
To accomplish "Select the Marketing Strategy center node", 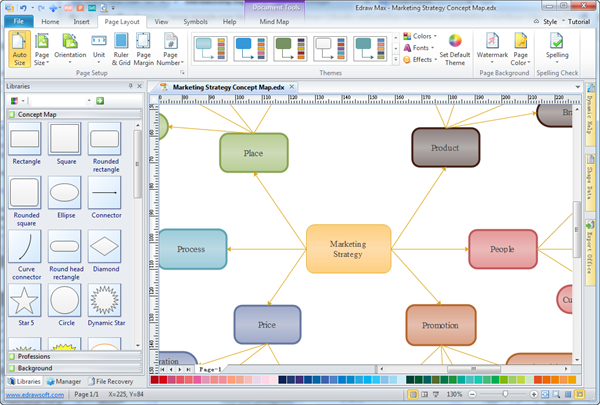I will pyautogui.click(x=348, y=249).
